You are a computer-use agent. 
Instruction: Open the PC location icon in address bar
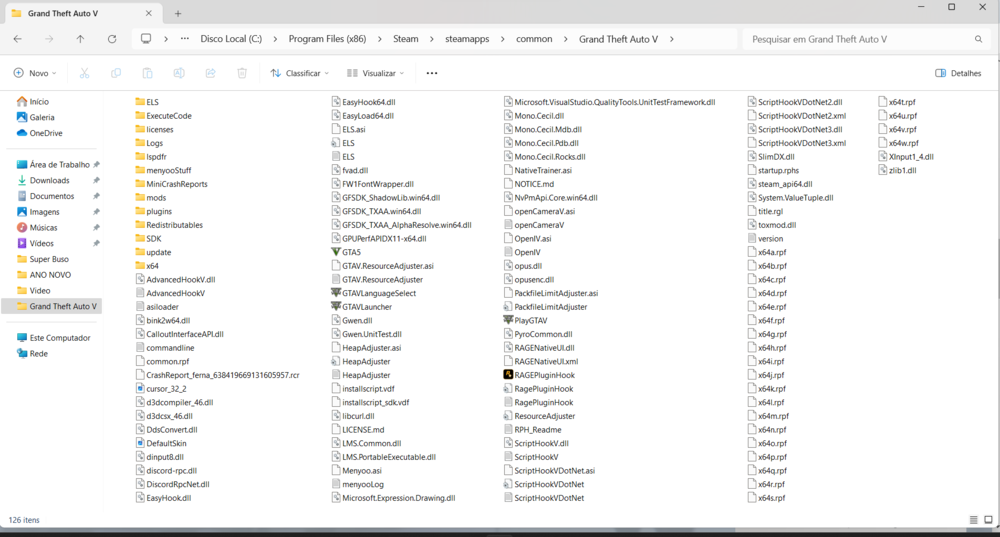coord(146,39)
